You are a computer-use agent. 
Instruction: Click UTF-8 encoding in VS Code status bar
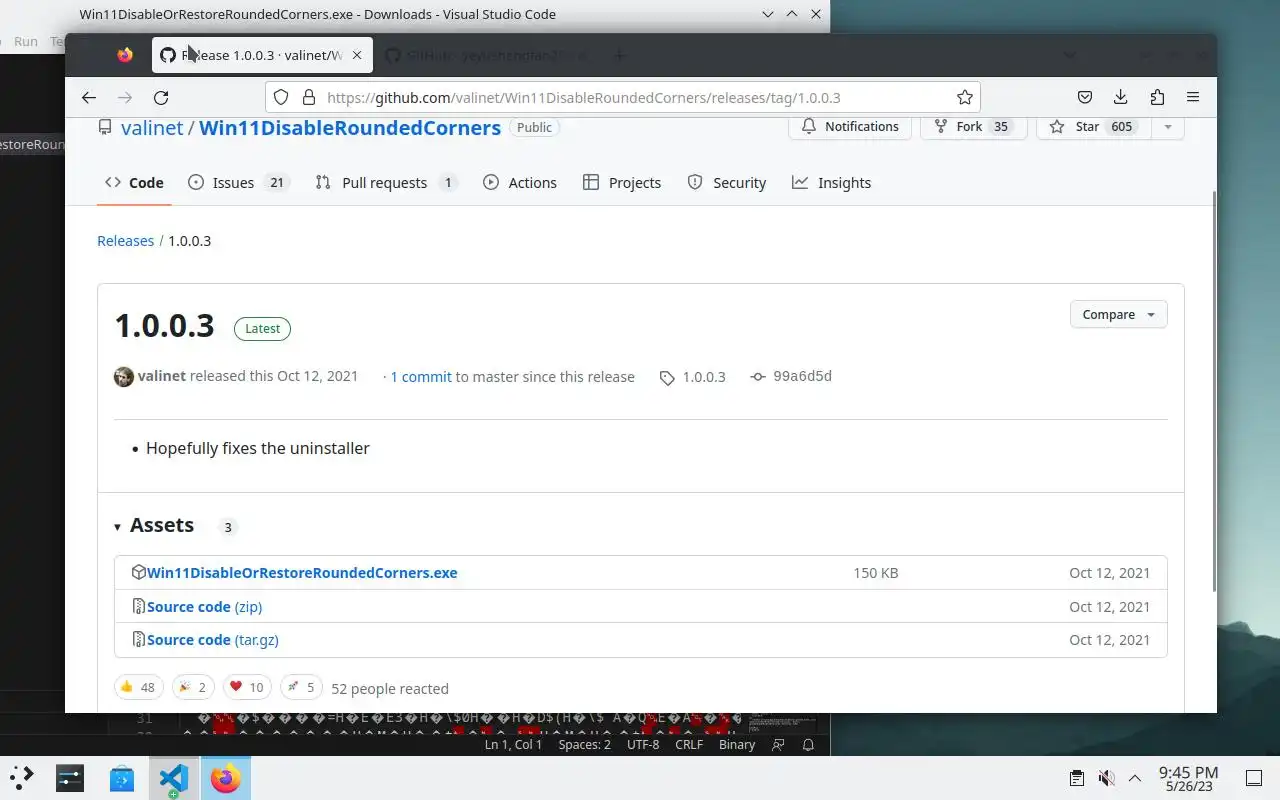643,744
